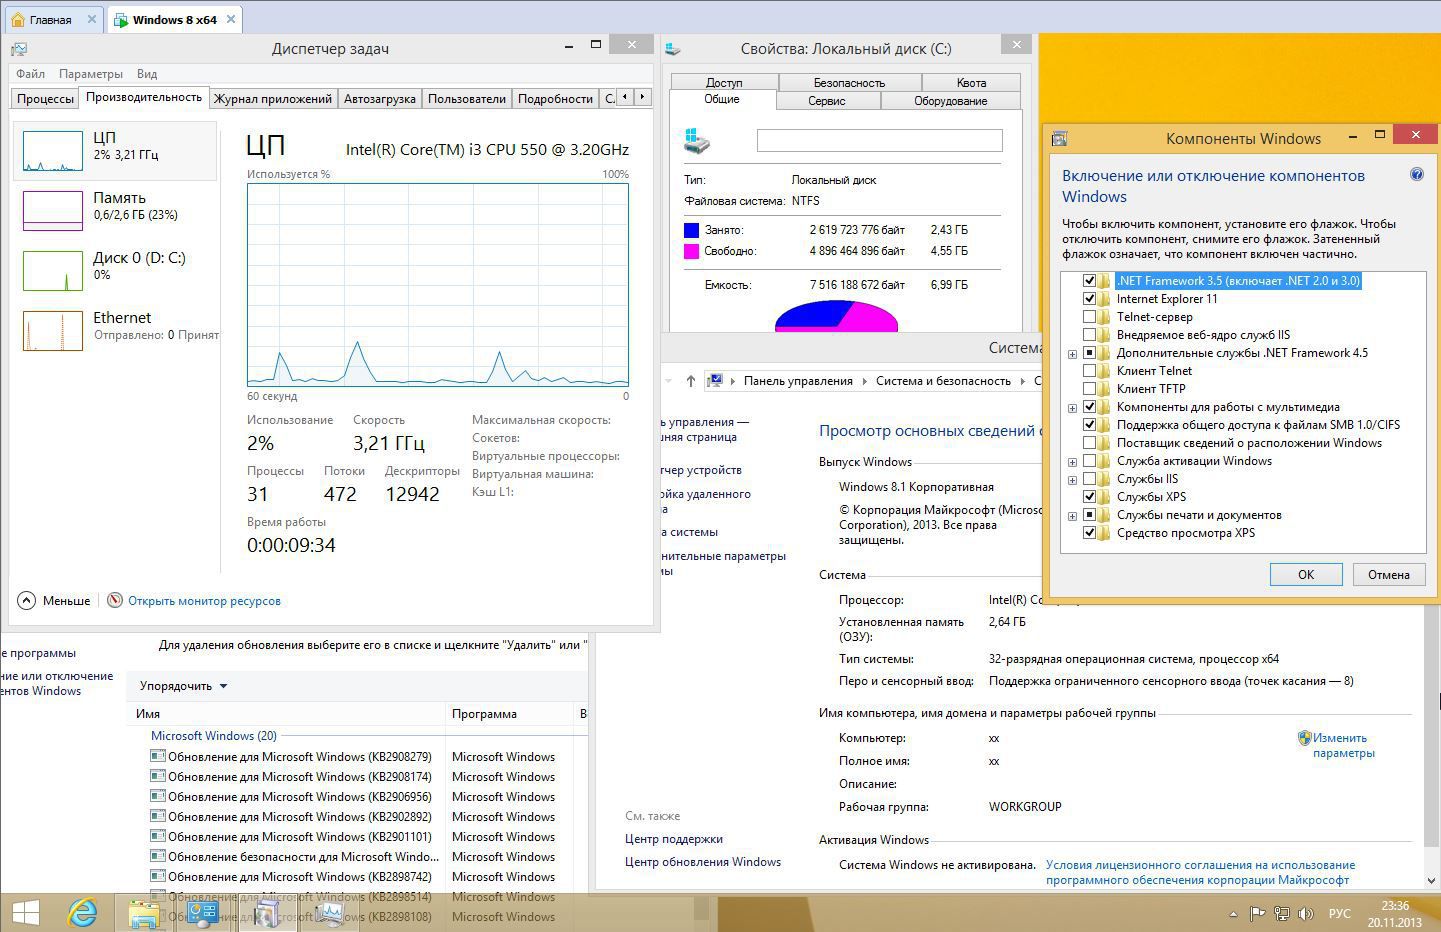Expand Службы IIS tree node

pos(1072,480)
